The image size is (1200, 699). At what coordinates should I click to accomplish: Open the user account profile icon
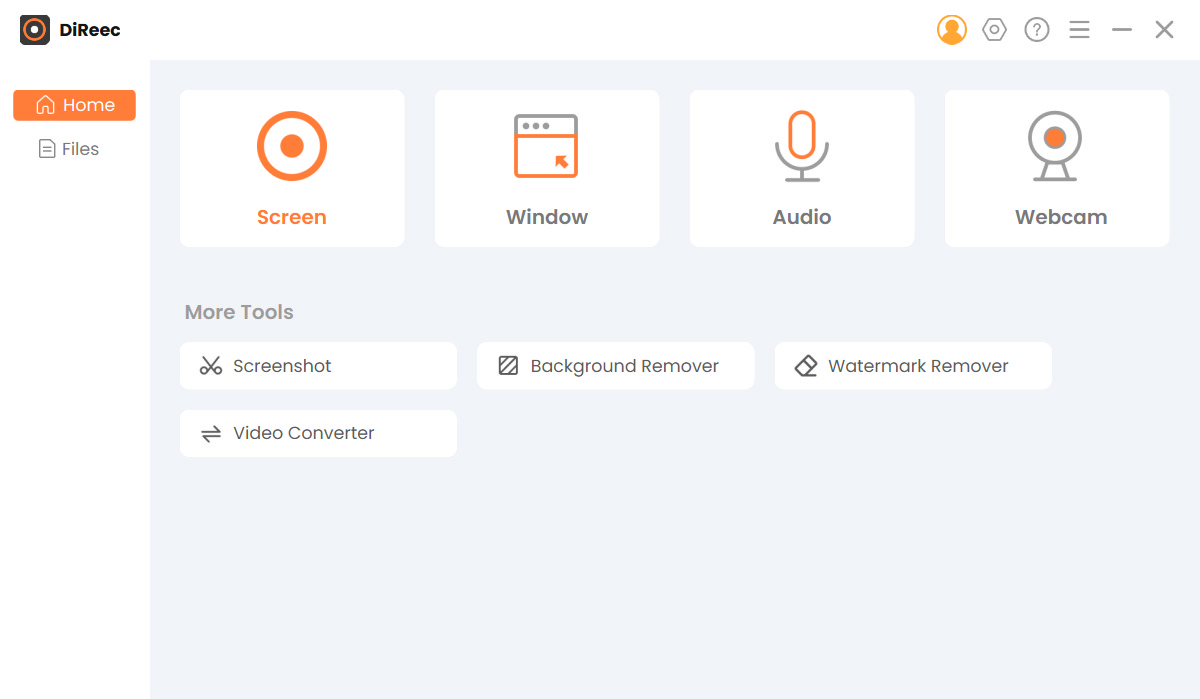coord(951,30)
